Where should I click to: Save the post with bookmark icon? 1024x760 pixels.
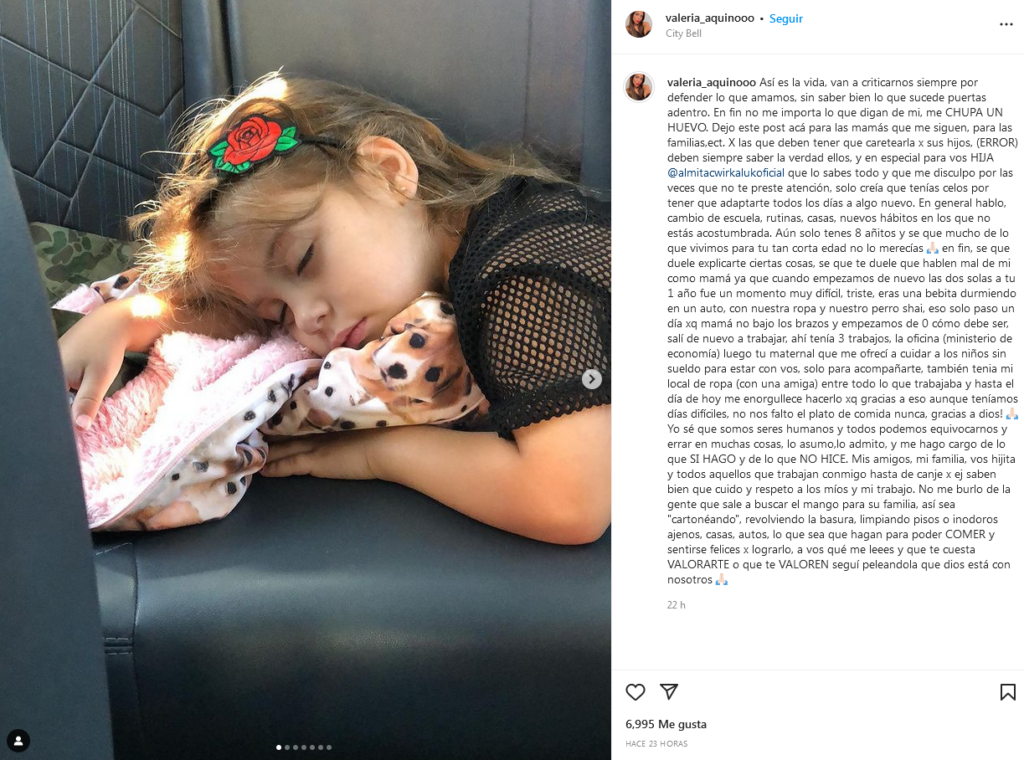point(1008,692)
